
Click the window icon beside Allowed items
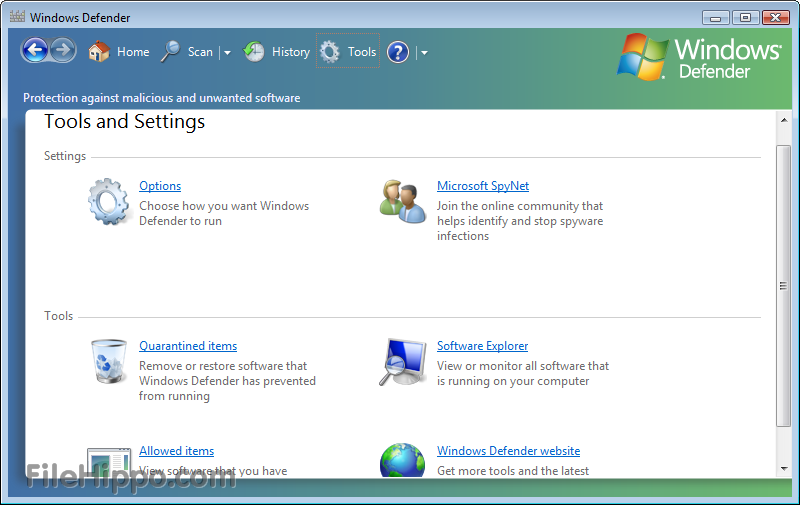[109, 462]
